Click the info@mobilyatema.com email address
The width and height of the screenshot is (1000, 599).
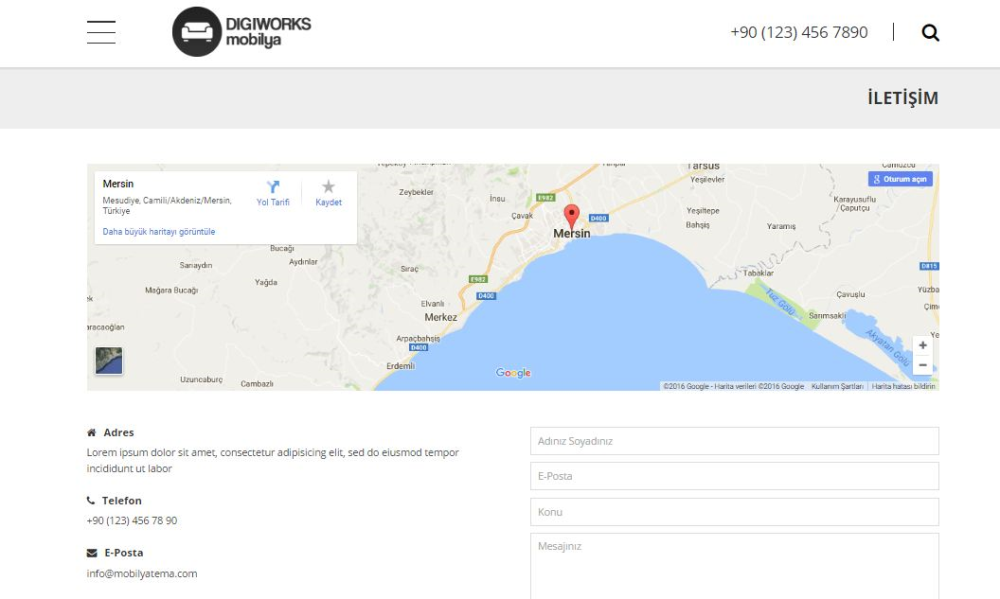(142, 573)
